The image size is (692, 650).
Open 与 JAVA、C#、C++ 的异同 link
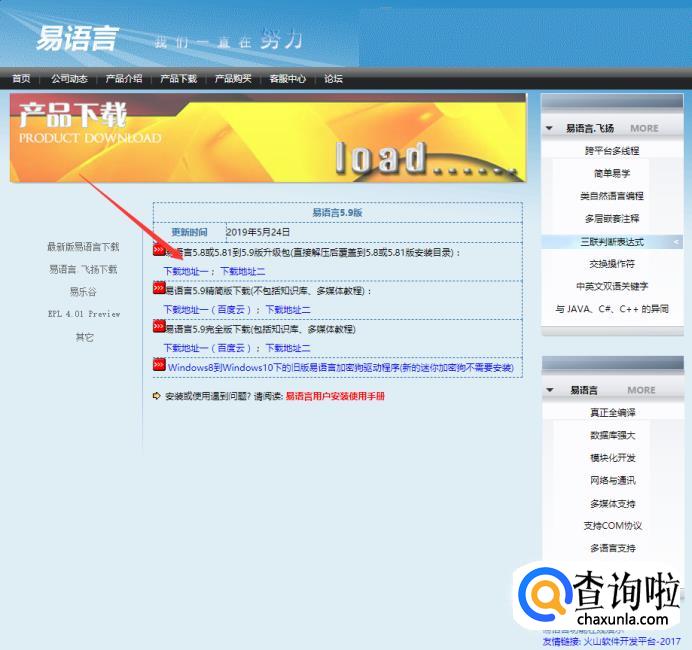click(612, 309)
